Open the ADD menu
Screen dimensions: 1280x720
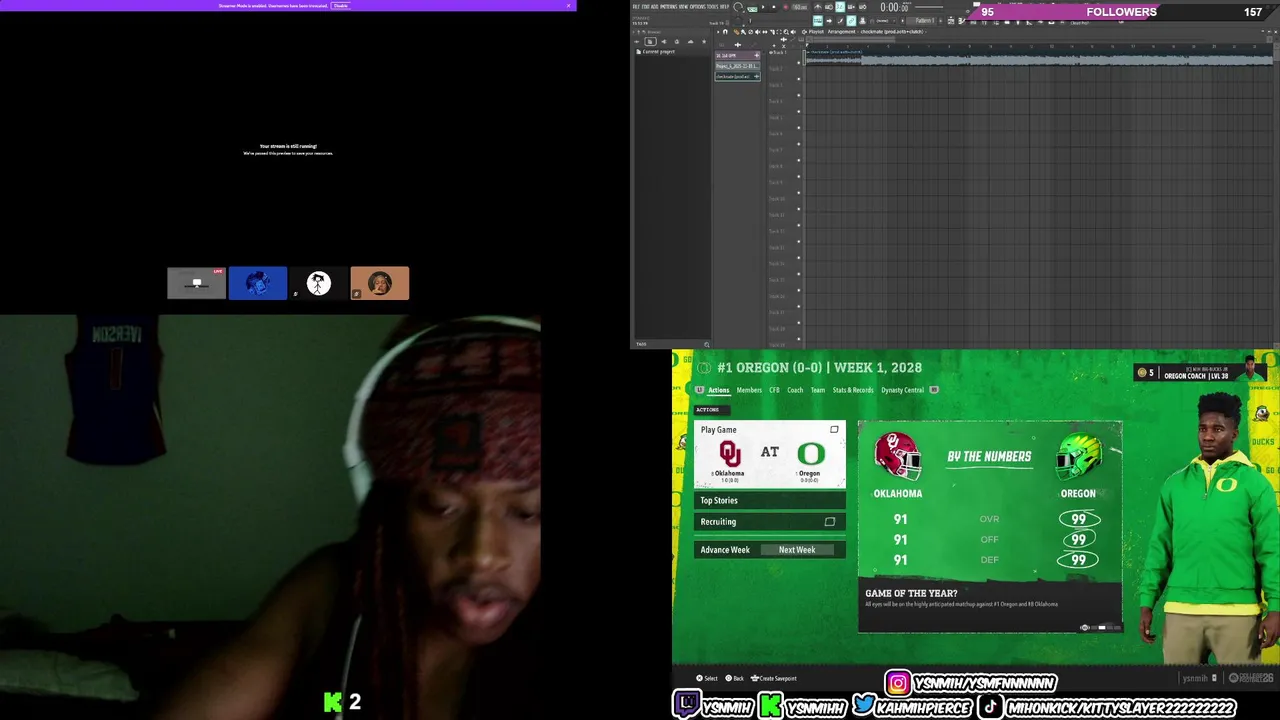(x=654, y=6)
